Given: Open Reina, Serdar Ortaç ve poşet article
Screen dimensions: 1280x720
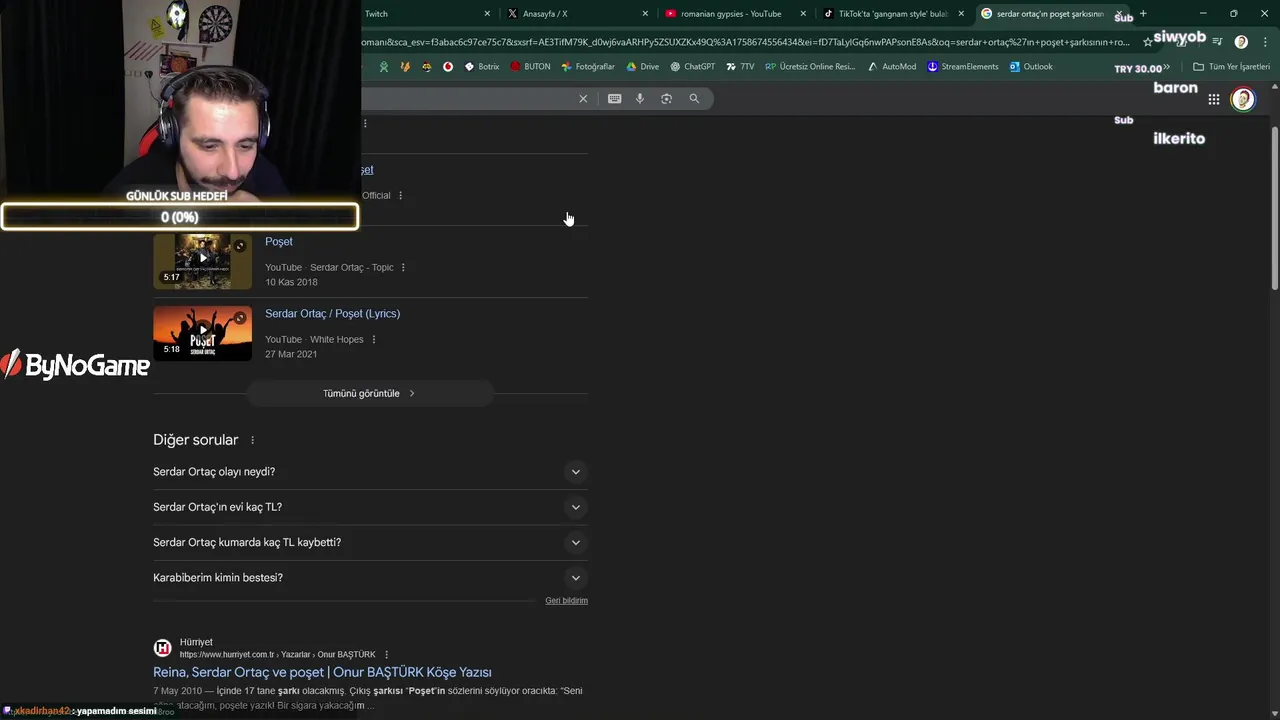Looking at the screenshot, I should click(x=322, y=672).
